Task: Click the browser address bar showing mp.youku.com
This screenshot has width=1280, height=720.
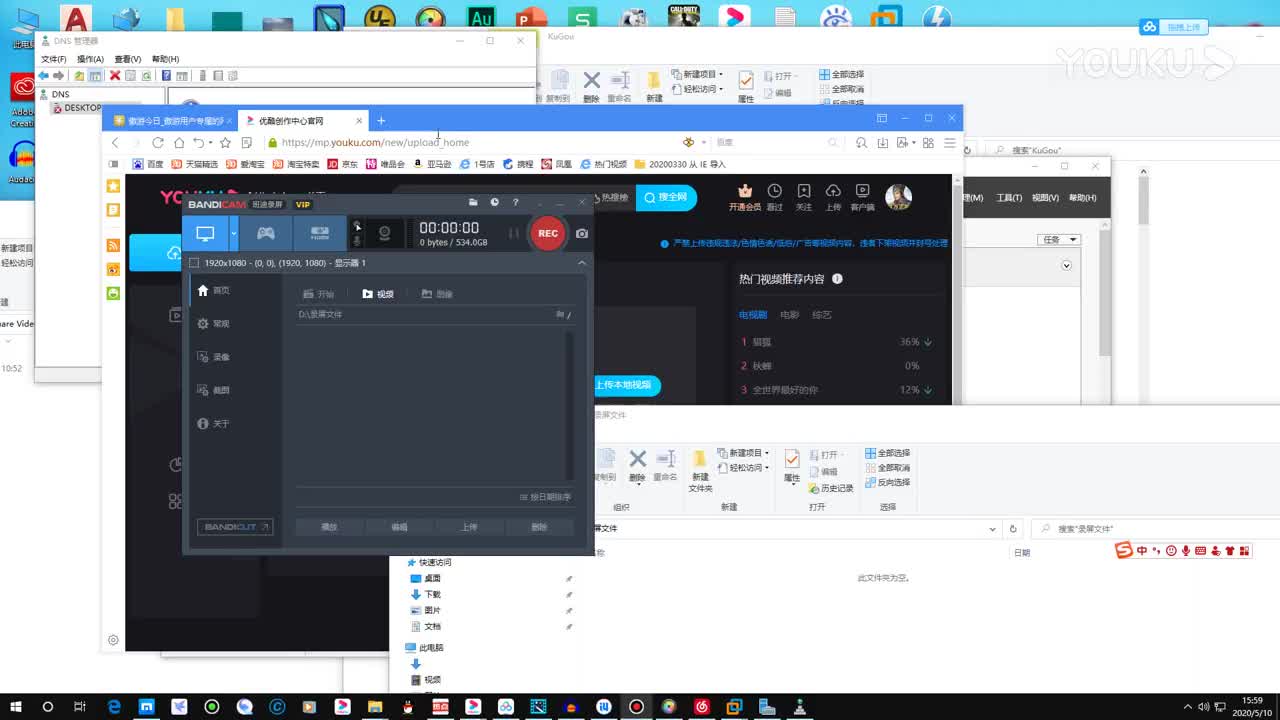Action: (x=400, y=142)
